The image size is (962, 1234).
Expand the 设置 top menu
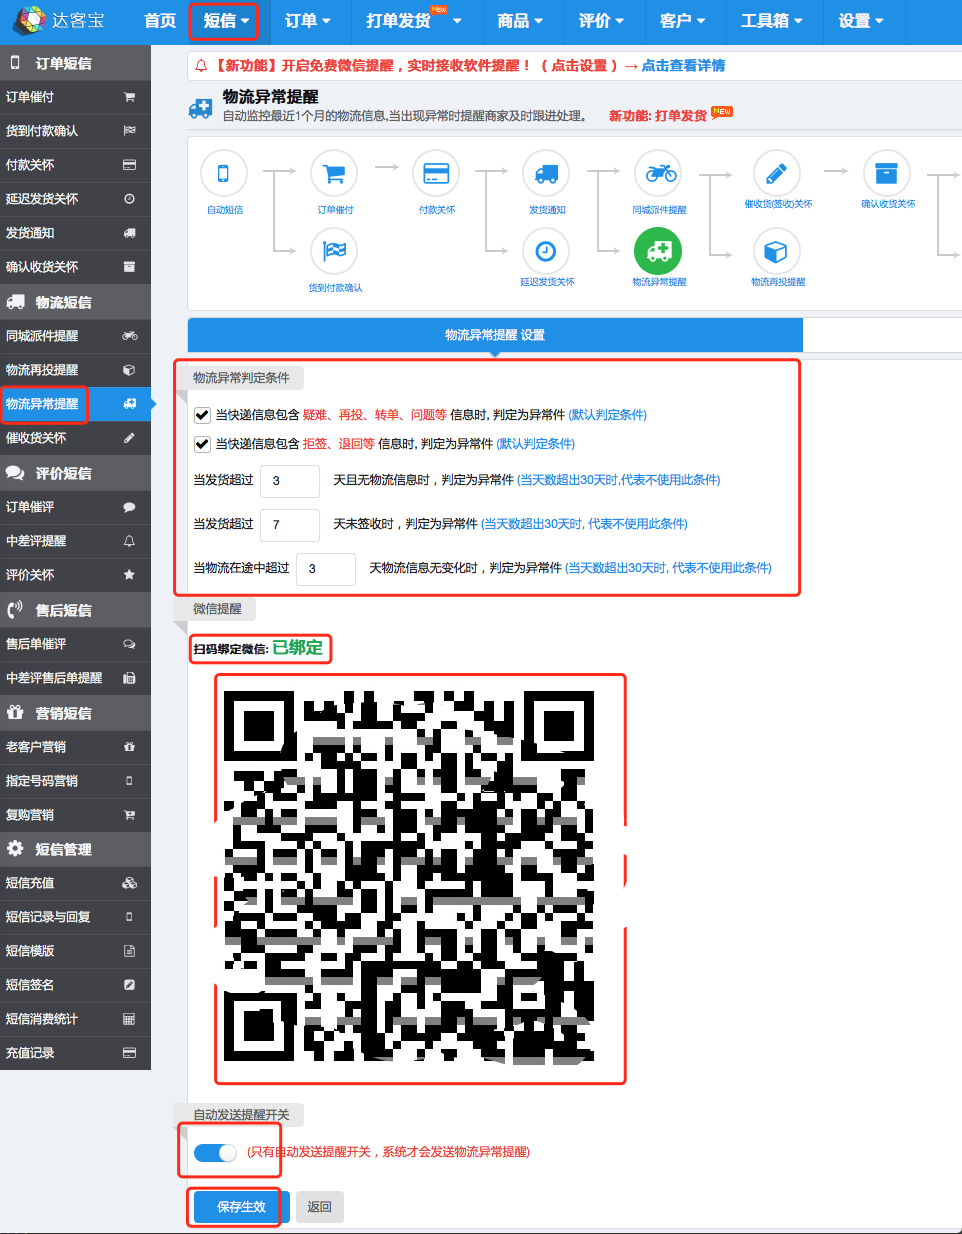pos(861,21)
